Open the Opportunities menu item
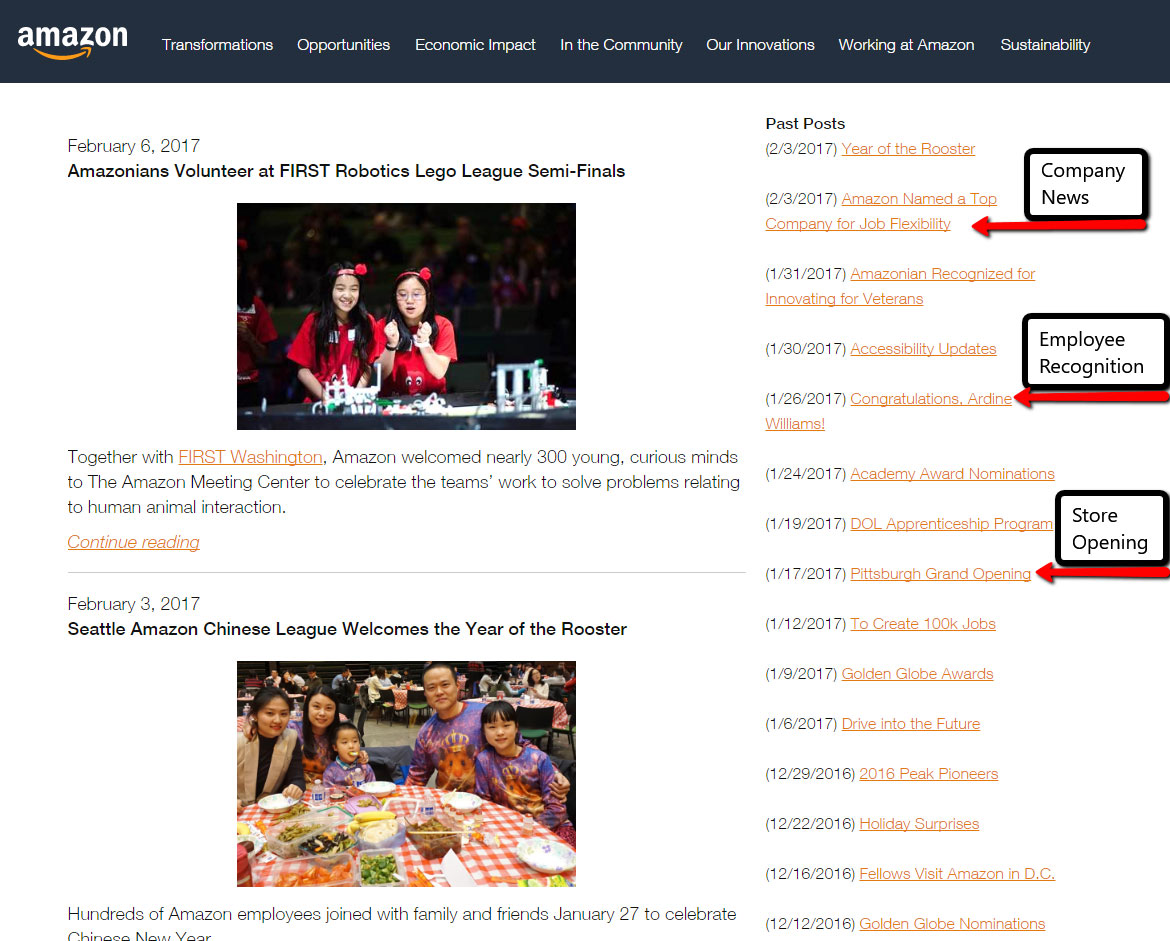This screenshot has width=1170, height=941. click(x=343, y=45)
